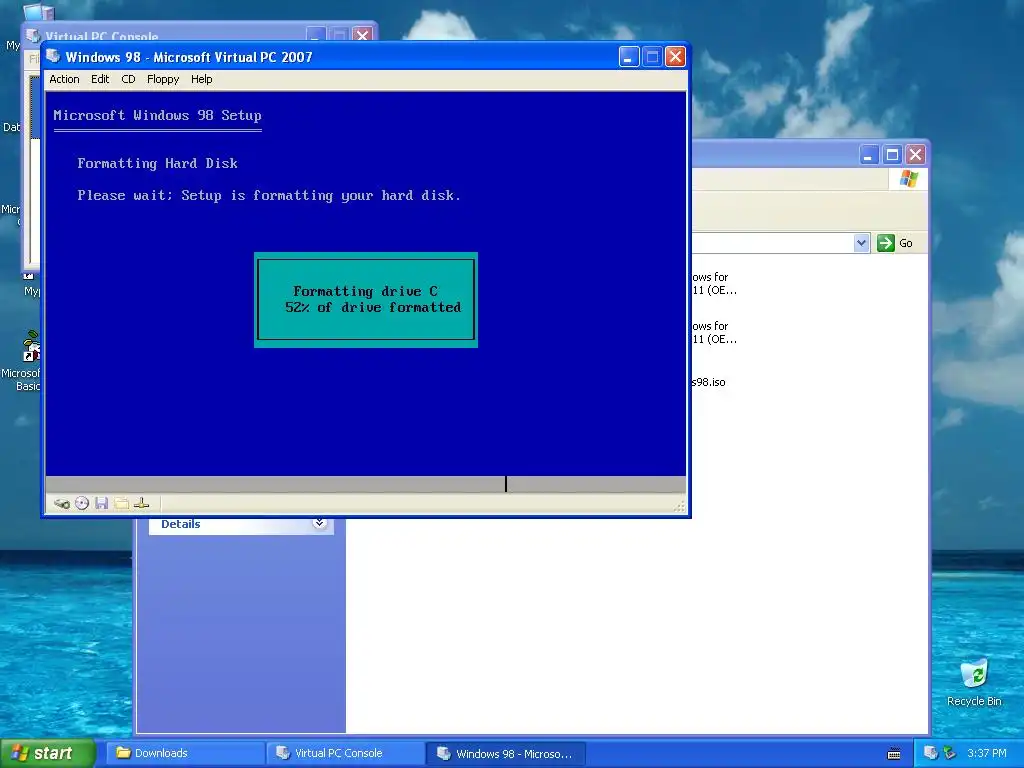The width and height of the screenshot is (1024, 768).
Task: Close the Windows 98 Virtual PC window
Action: 675,57
